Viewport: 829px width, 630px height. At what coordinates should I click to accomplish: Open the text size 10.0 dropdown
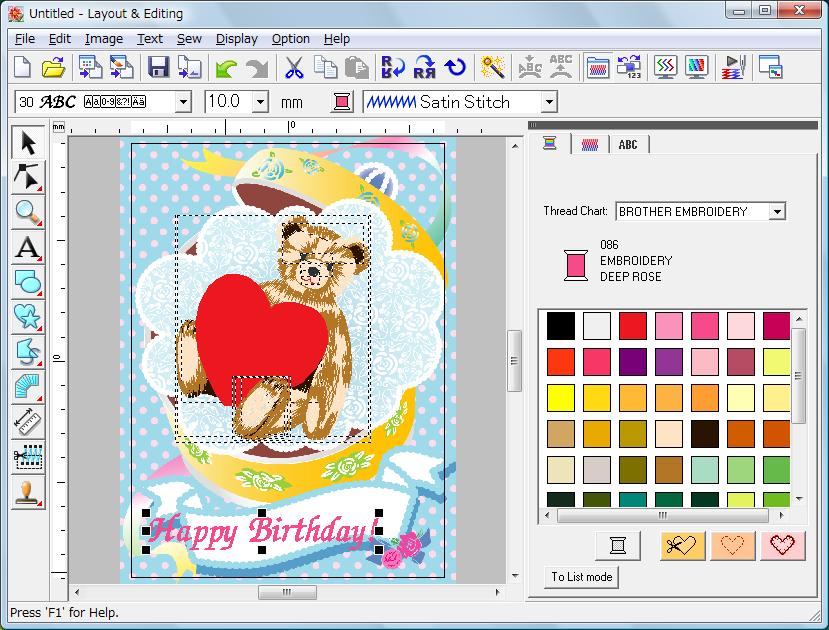point(261,101)
